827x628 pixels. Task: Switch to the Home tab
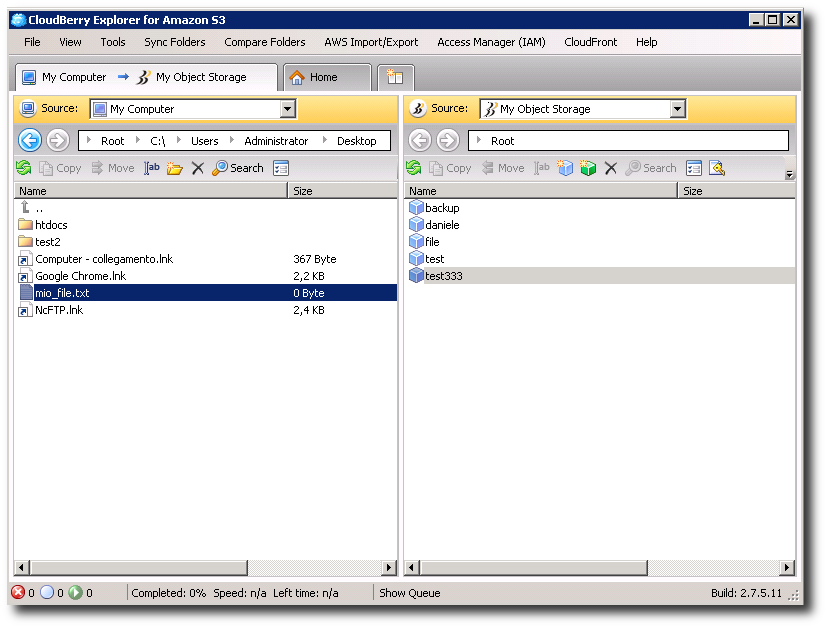point(328,77)
